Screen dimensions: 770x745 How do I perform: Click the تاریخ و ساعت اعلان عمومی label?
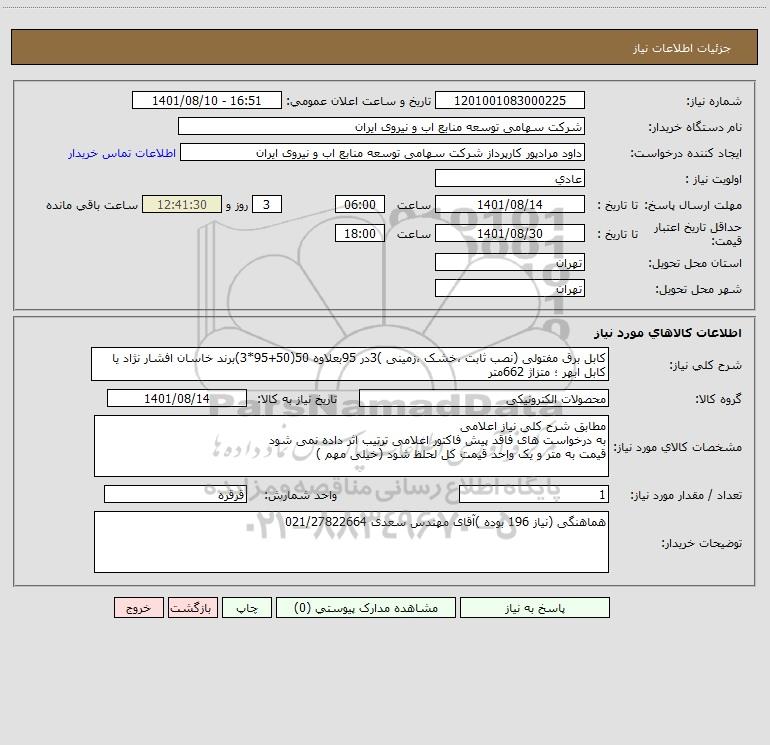[x=359, y=101]
